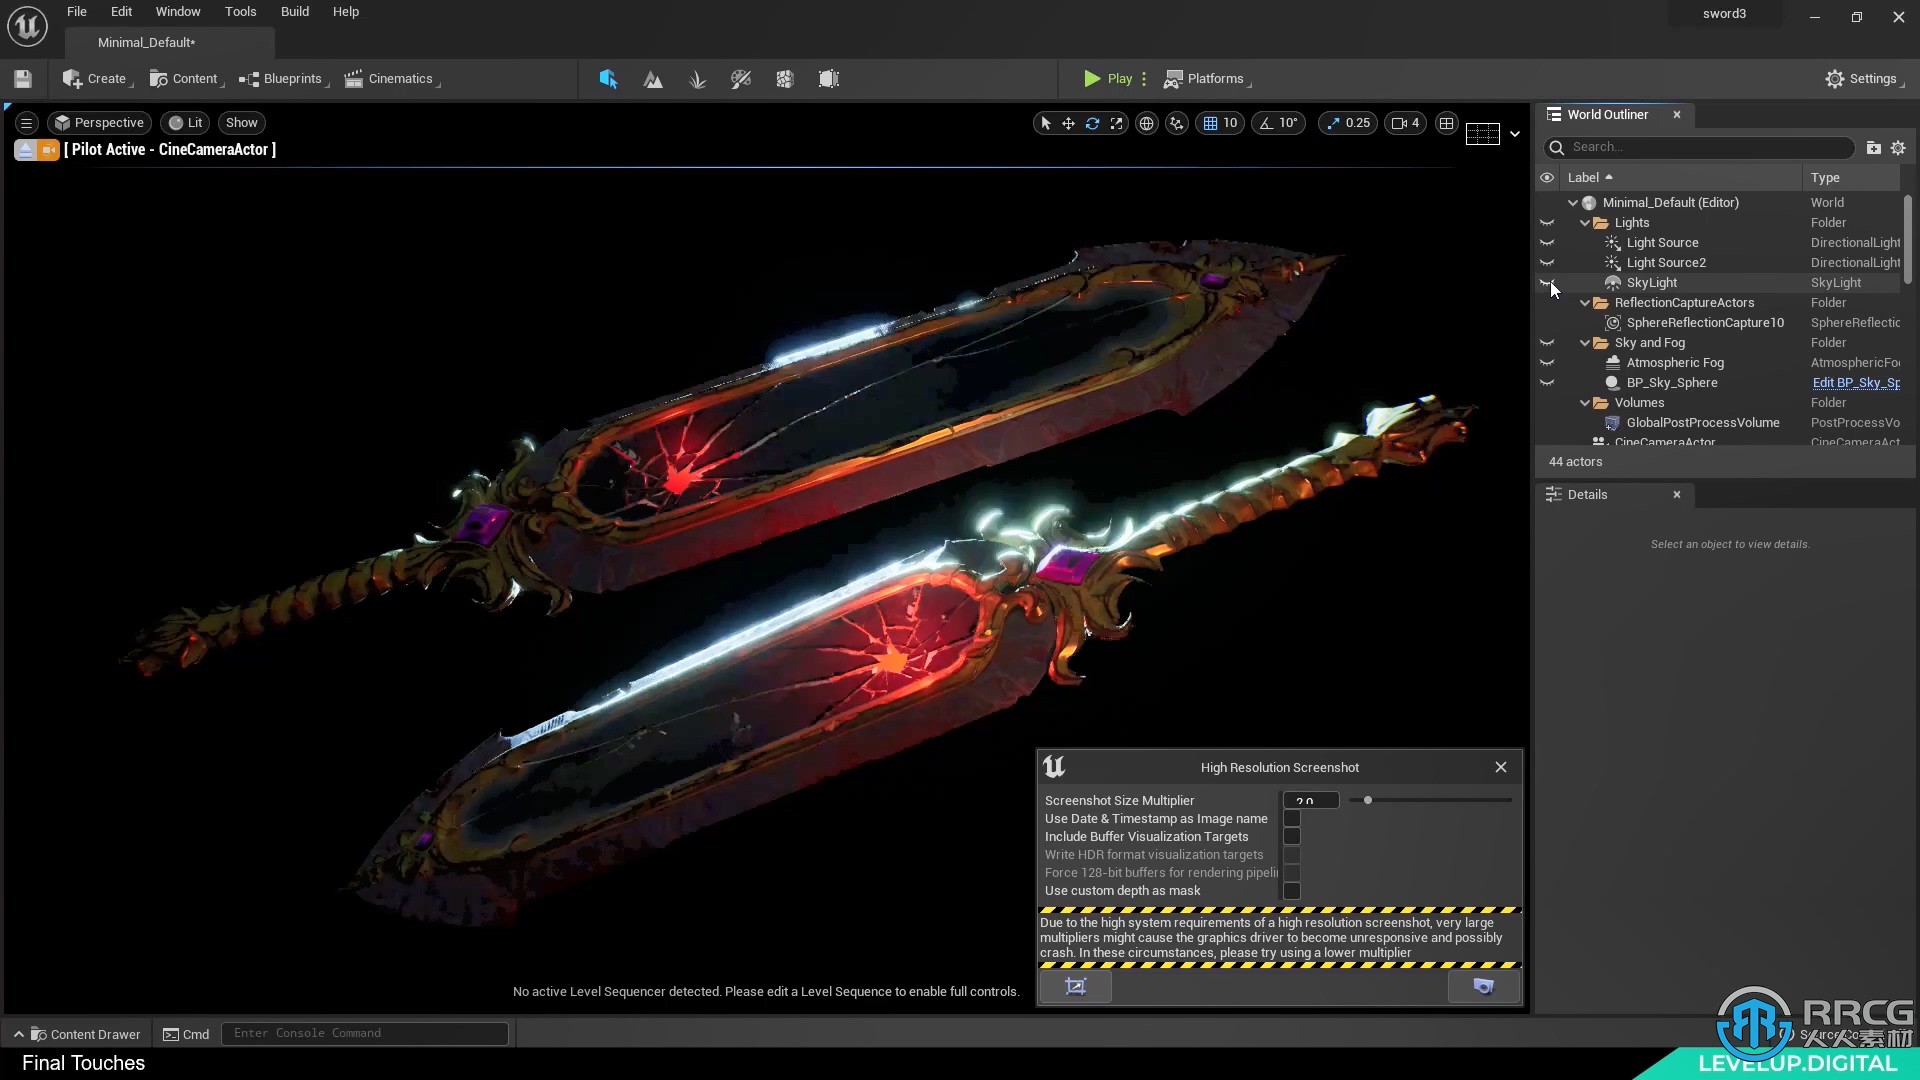Viewport: 1920px width, 1080px height.
Task: Click the Grid Snap settings icon
Action: point(1209,123)
